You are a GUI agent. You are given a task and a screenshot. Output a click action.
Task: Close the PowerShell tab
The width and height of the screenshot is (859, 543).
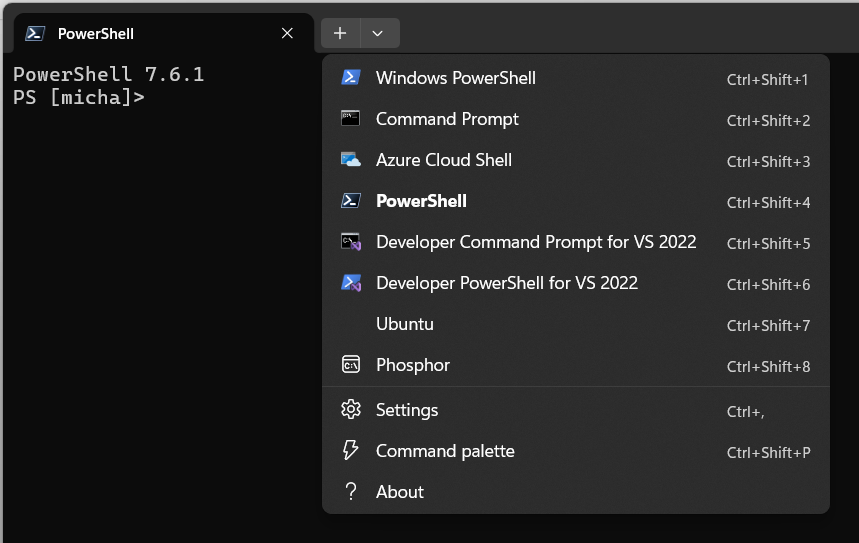[287, 33]
